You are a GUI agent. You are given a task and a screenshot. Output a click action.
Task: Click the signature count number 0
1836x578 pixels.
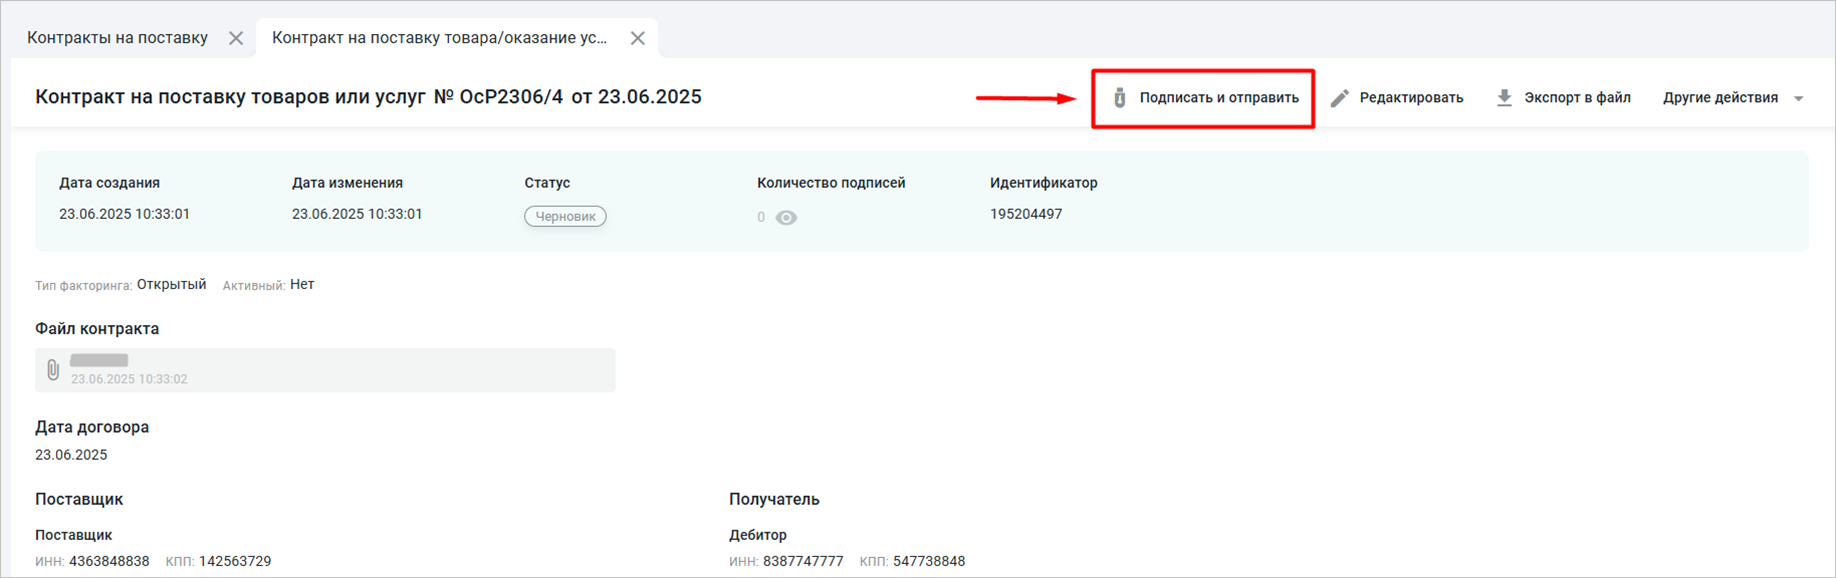pos(761,218)
